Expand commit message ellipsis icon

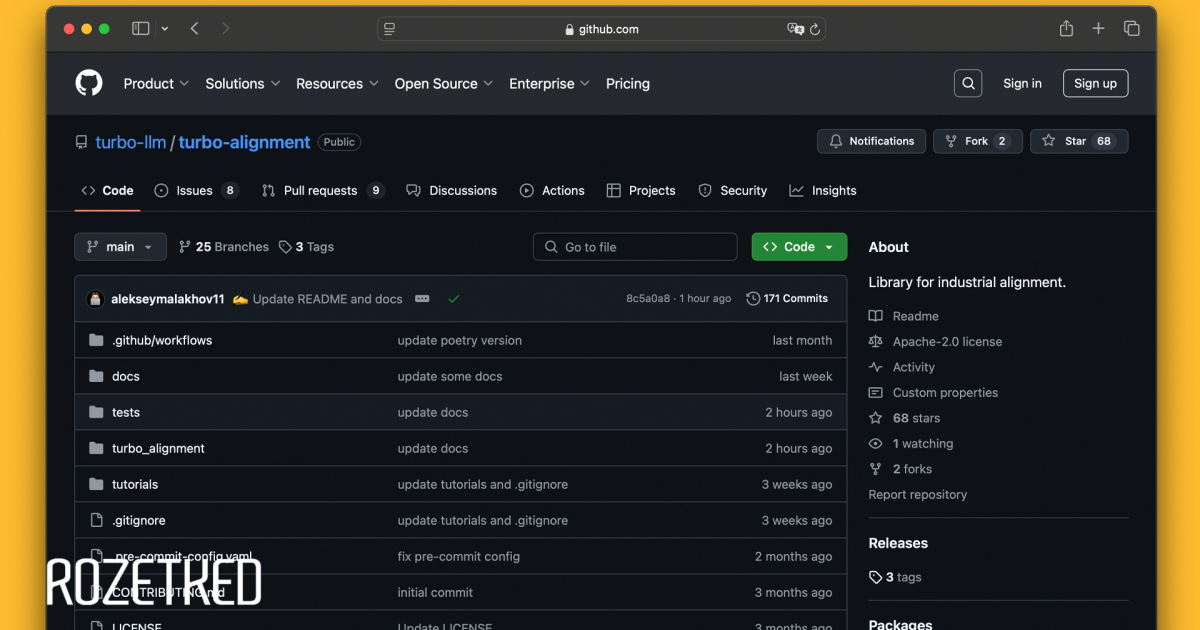coord(422,299)
